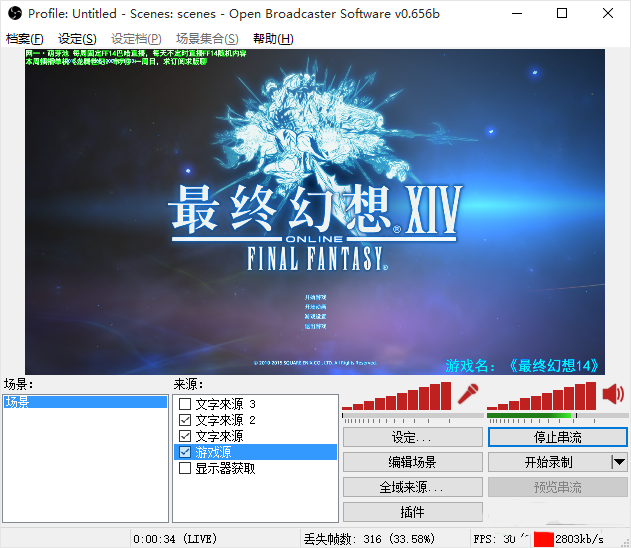Image resolution: width=631 pixels, height=548 pixels.
Task: Select 场景 in the scenes list
Action: tap(85, 402)
